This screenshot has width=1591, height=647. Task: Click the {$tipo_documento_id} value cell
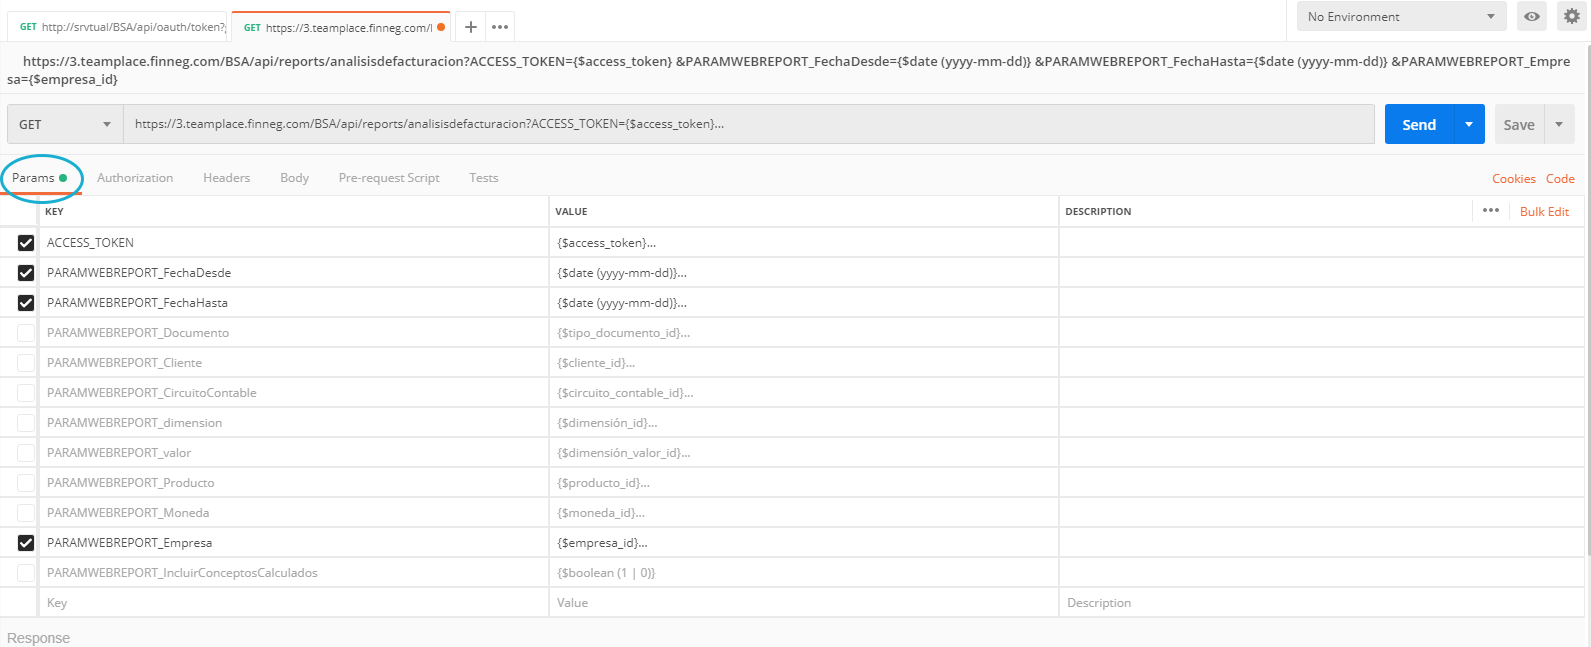click(803, 333)
